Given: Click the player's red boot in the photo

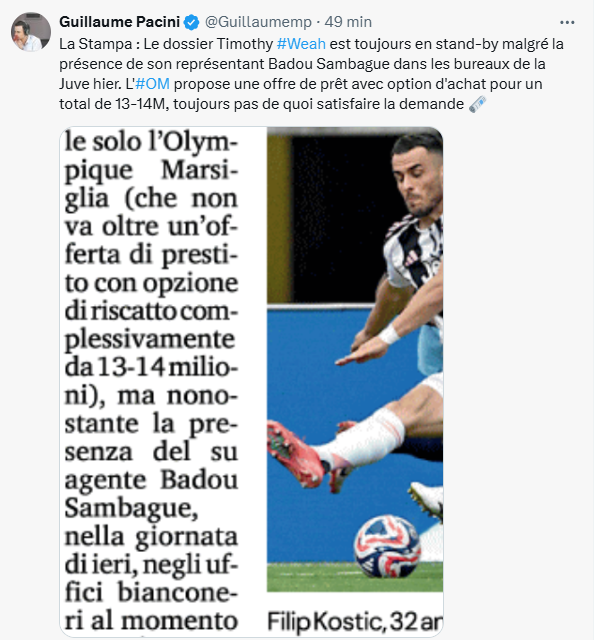Looking at the screenshot, I should [295, 453].
